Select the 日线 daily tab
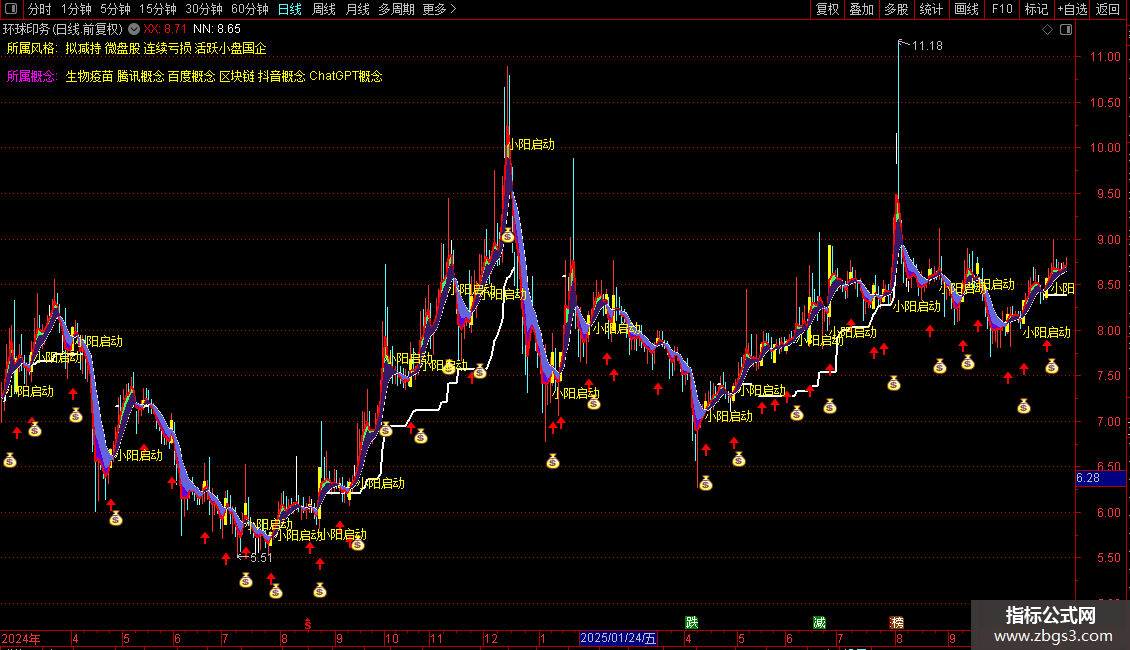This screenshot has height=650, width=1130. (x=290, y=9)
